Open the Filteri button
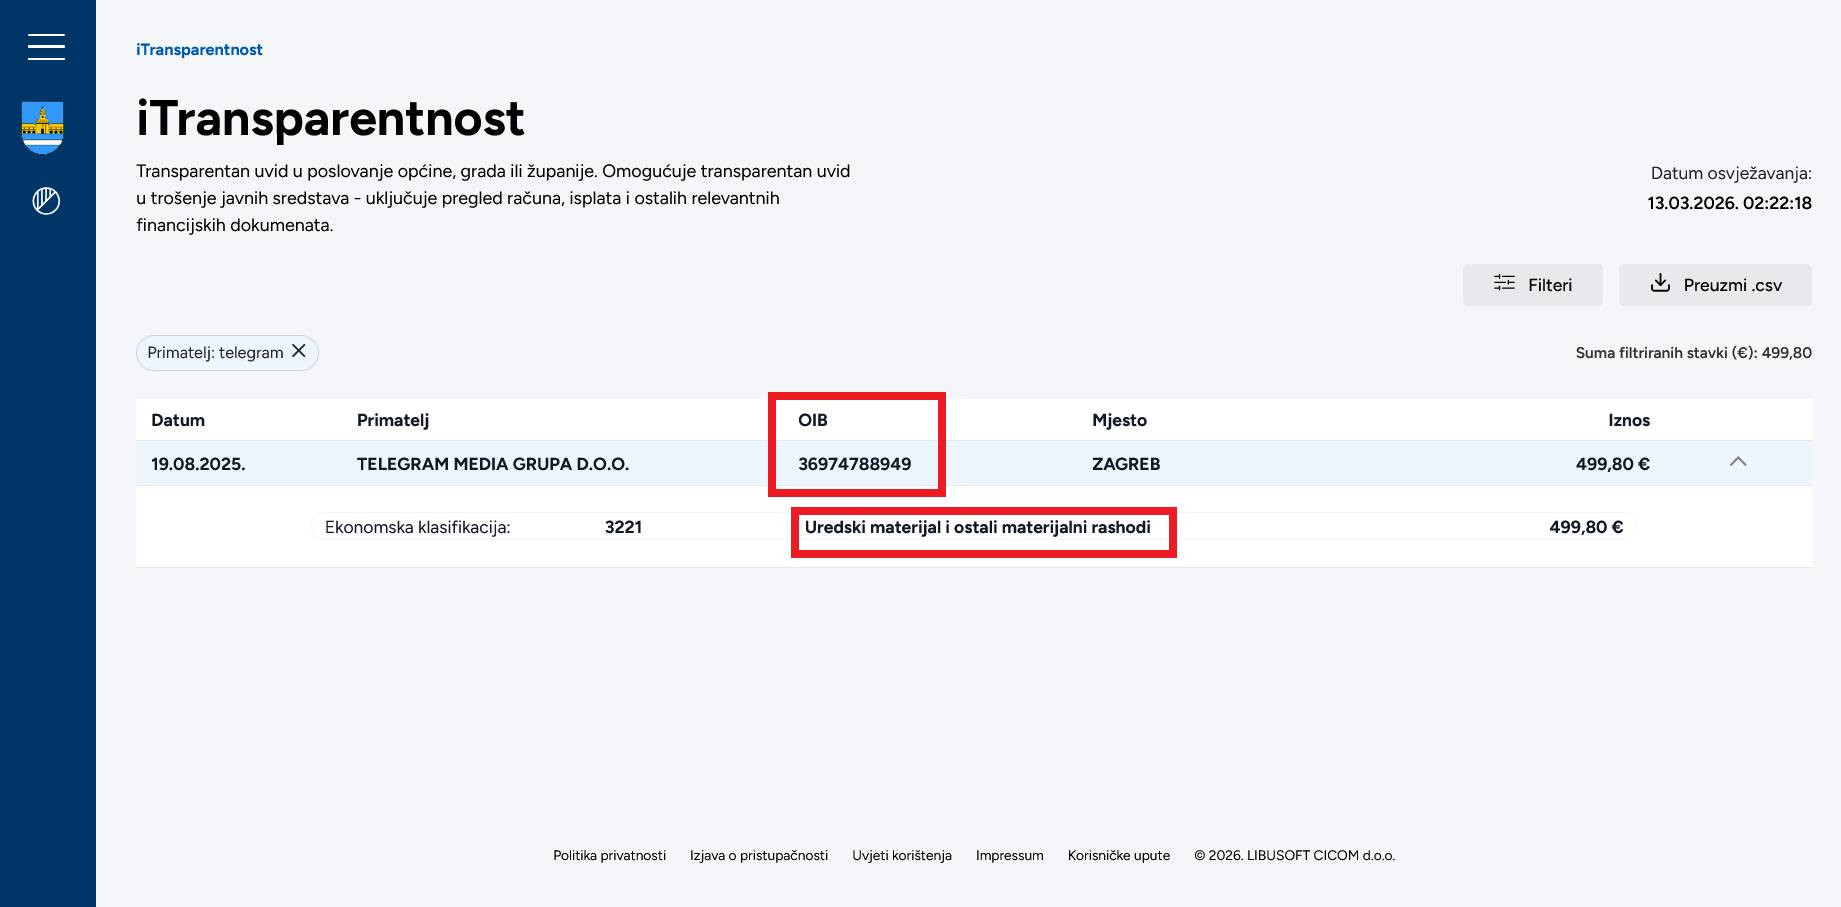The width and height of the screenshot is (1841, 907). pos(1532,285)
